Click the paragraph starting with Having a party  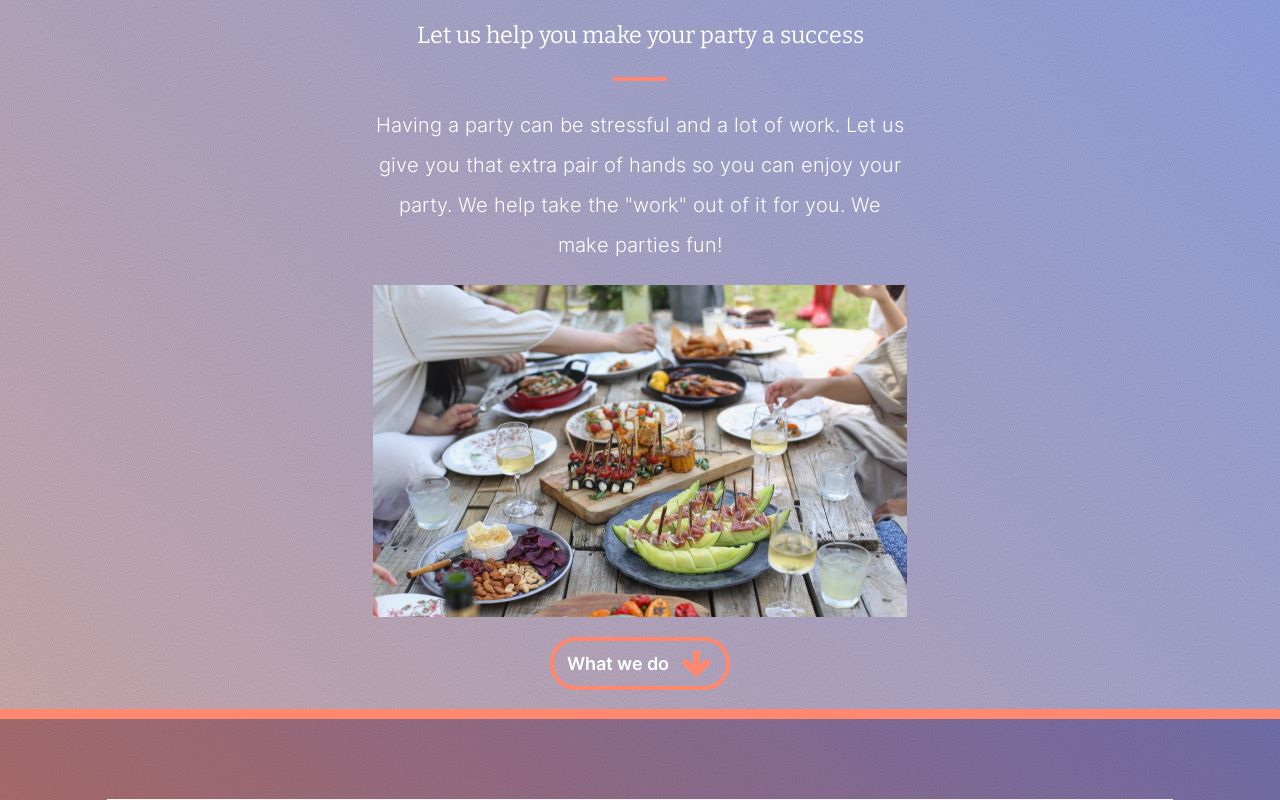click(x=640, y=185)
